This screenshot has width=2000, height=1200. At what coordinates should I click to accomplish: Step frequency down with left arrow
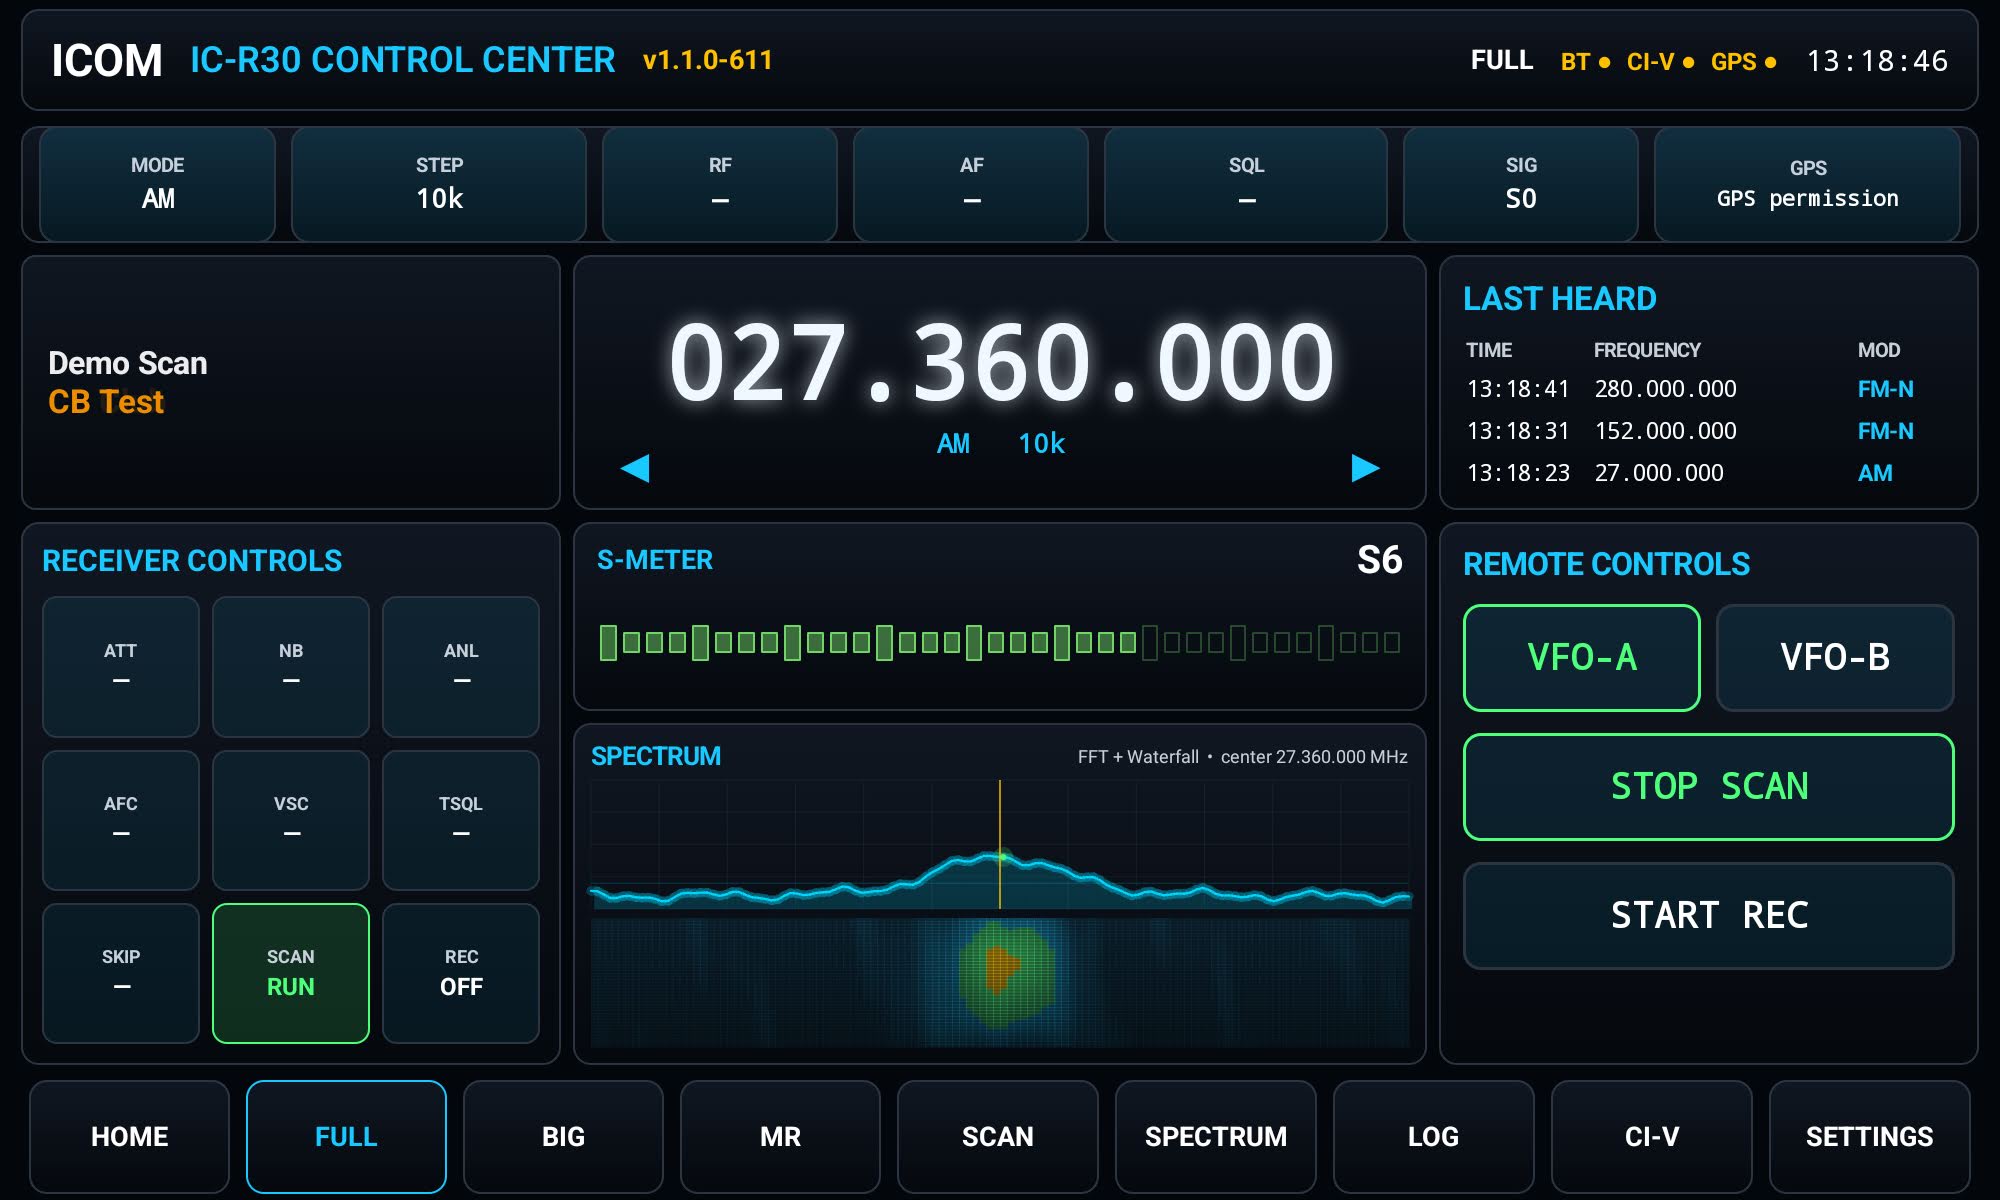coord(635,468)
